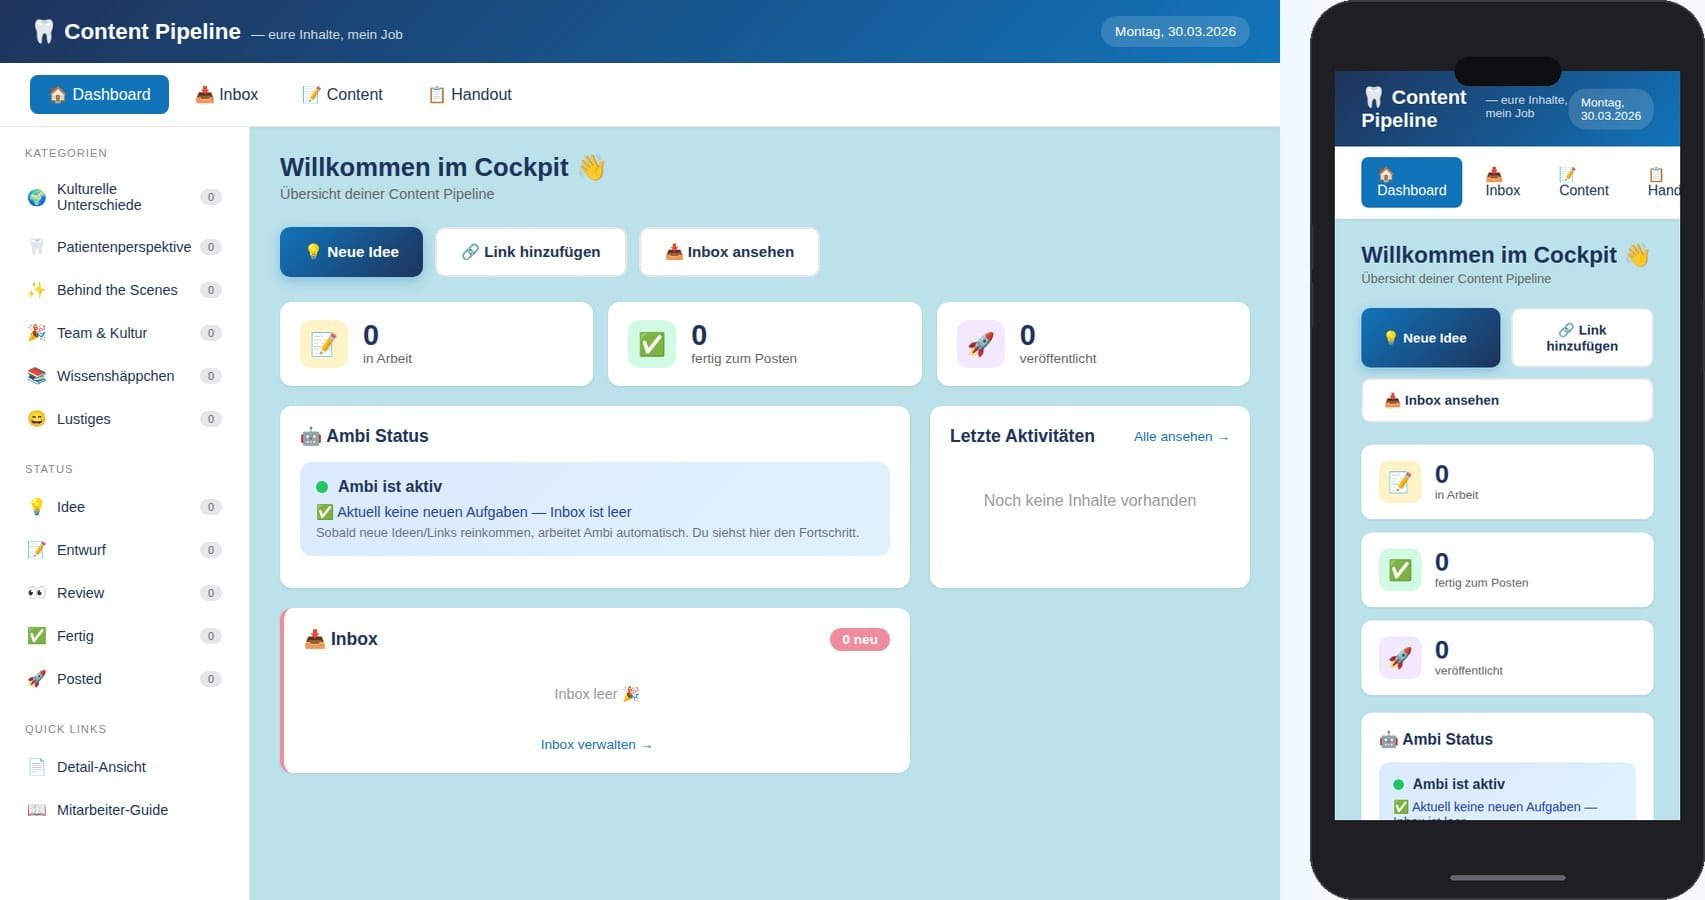1705x900 pixels.
Task: Click the tooth logo icon in desktop header
Action: (x=44, y=32)
